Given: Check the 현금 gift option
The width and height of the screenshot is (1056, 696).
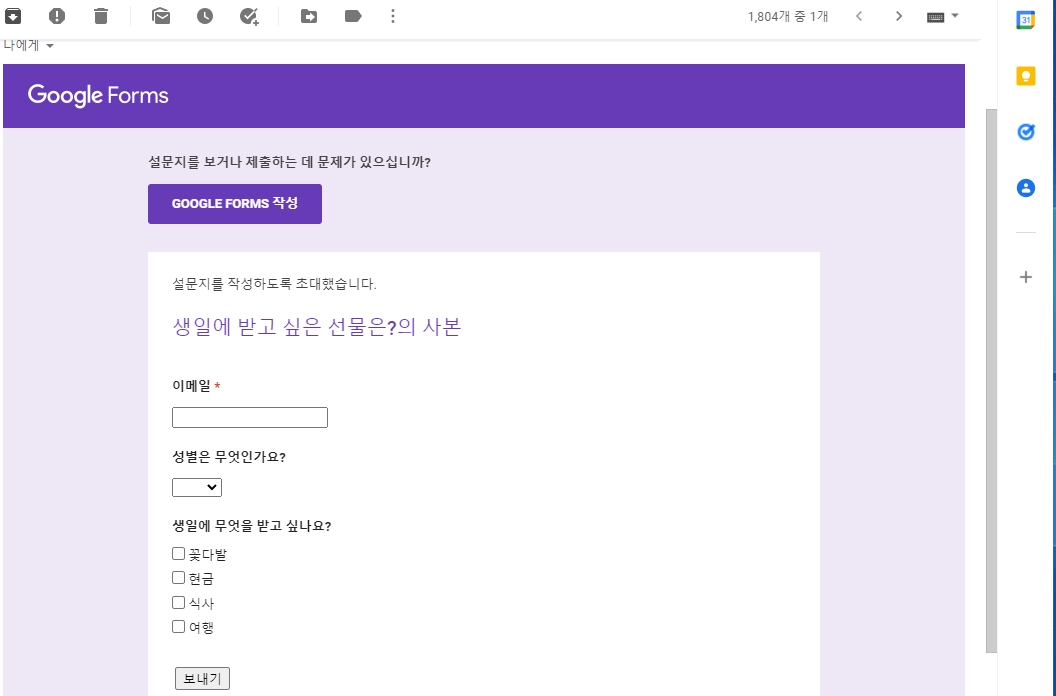Looking at the screenshot, I should [x=177, y=577].
